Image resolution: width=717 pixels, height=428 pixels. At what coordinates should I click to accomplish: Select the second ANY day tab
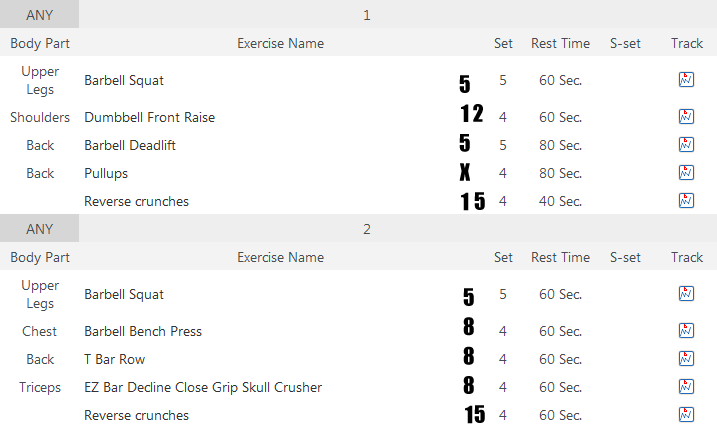click(x=39, y=229)
